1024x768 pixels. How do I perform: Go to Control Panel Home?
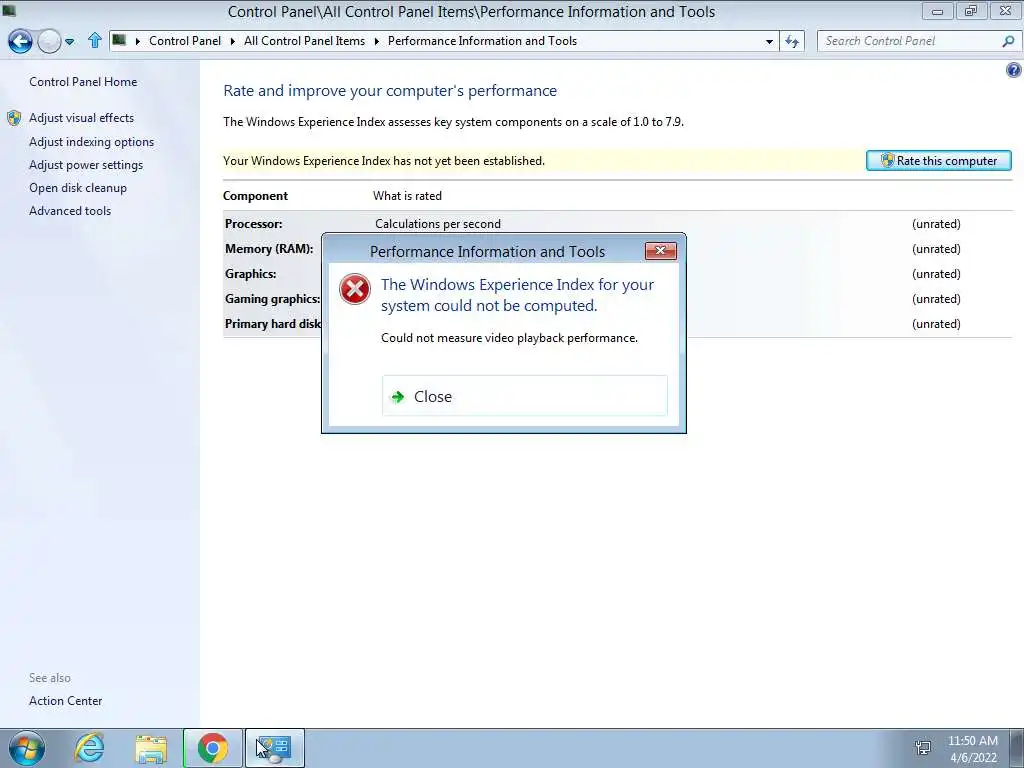point(83,82)
